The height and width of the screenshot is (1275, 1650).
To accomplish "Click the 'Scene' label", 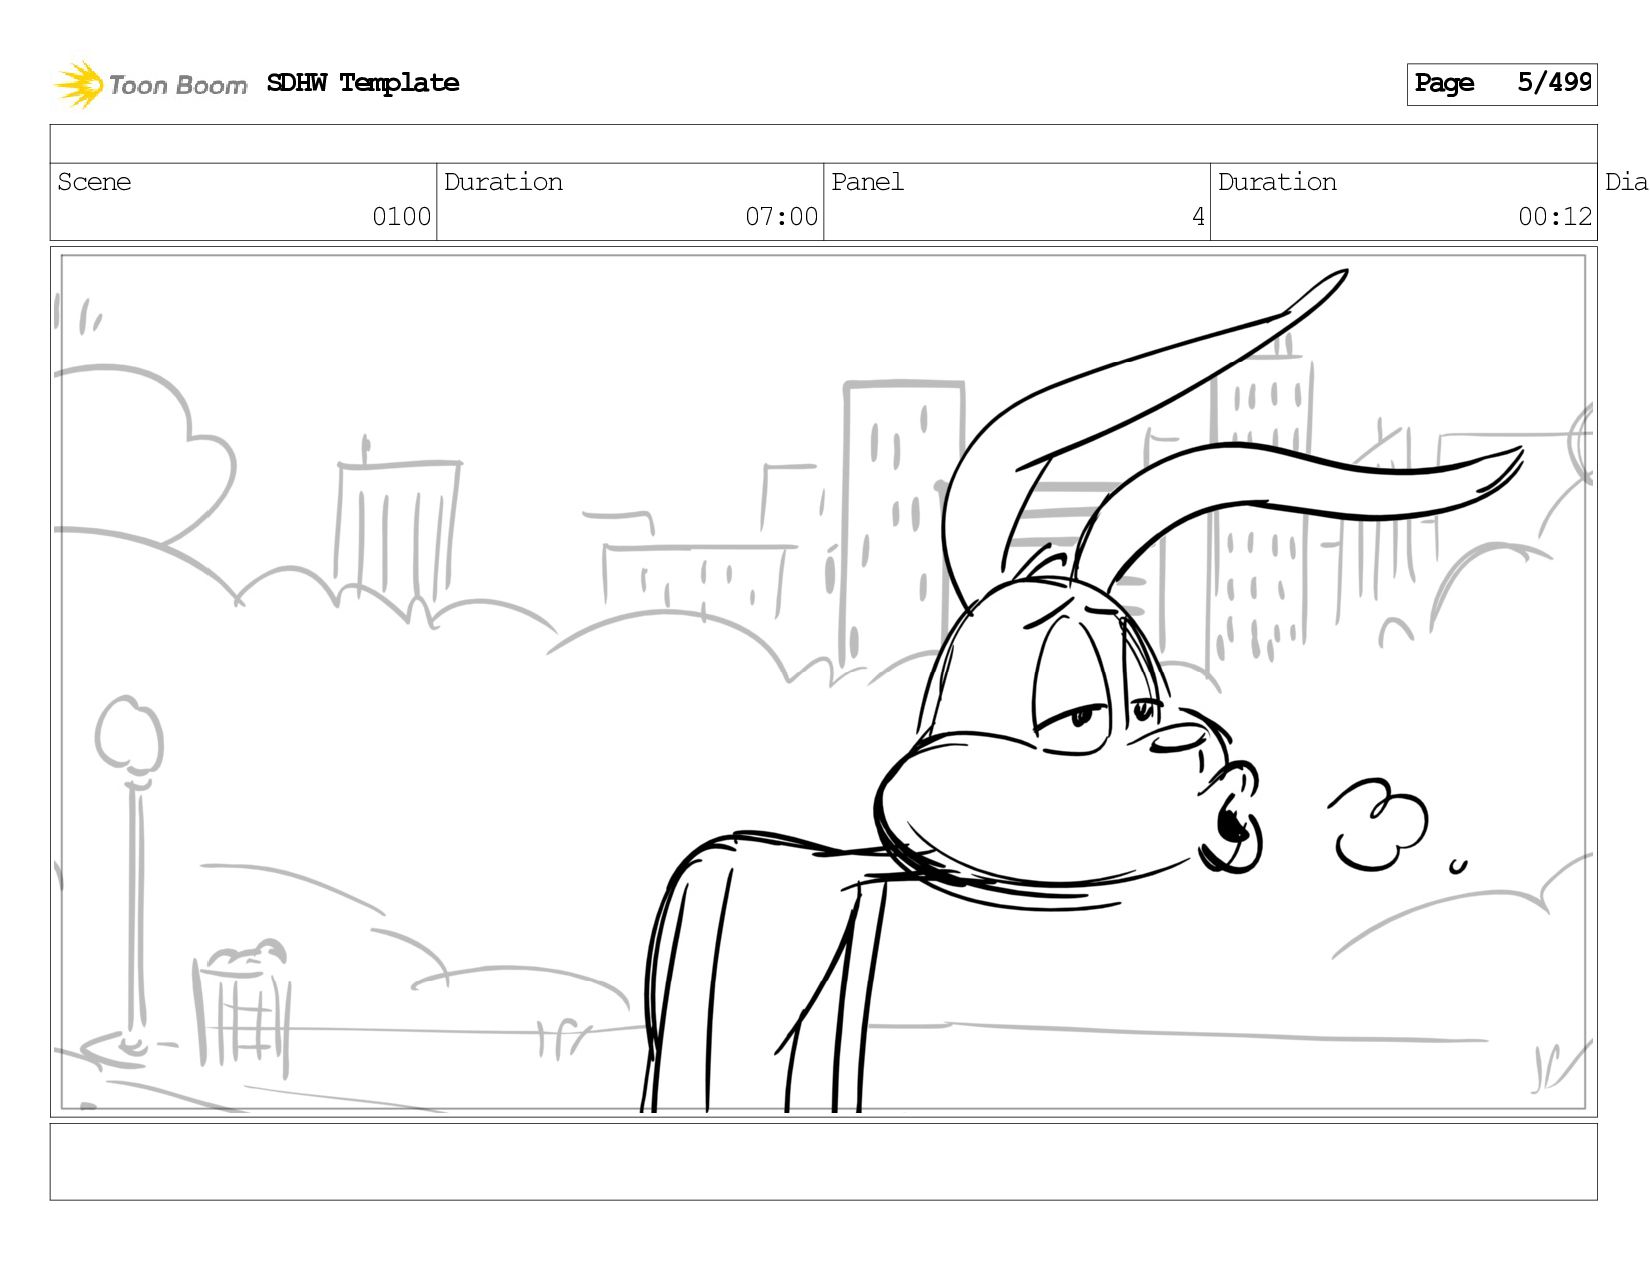I will pyautogui.click(x=94, y=182).
